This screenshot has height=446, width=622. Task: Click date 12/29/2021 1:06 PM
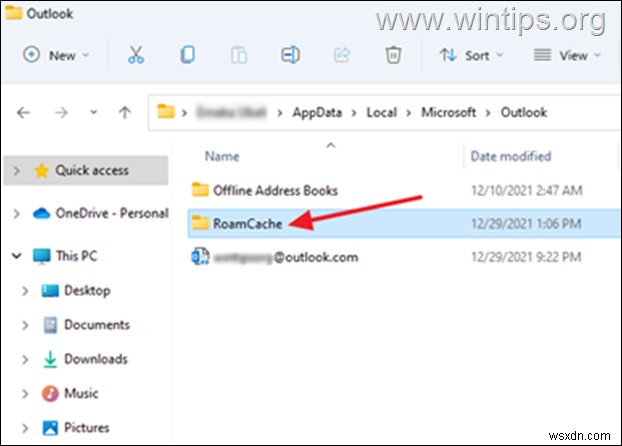click(x=526, y=224)
